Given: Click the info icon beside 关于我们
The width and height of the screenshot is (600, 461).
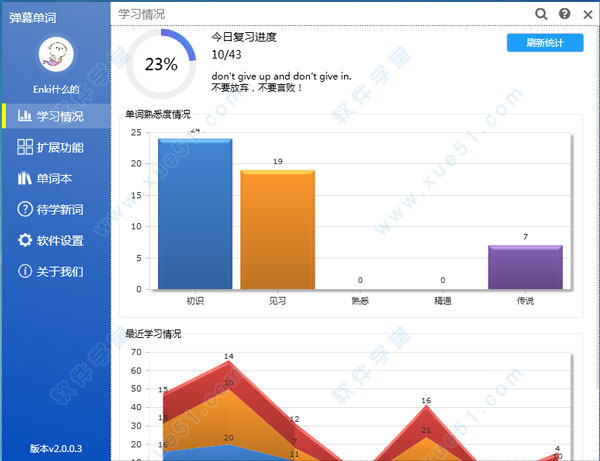Looking at the screenshot, I should tap(25, 271).
